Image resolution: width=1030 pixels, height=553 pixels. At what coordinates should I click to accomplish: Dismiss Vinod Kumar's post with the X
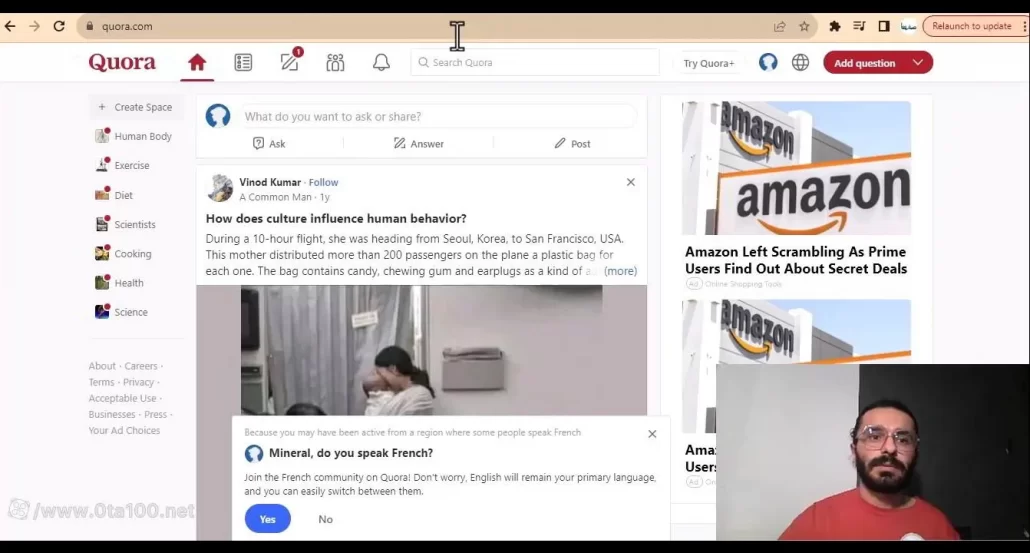click(630, 182)
